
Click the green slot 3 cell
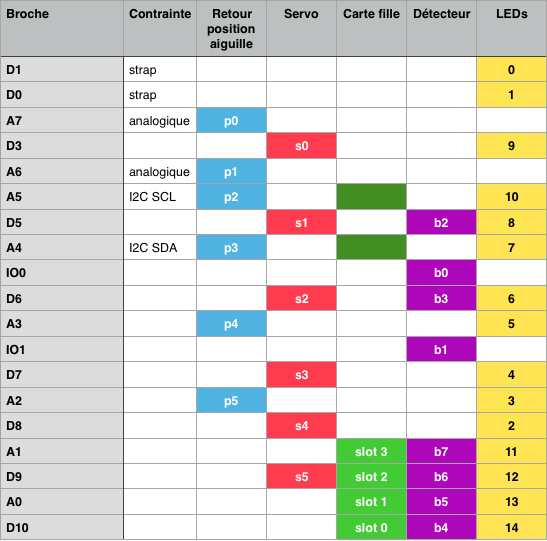(x=371, y=451)
